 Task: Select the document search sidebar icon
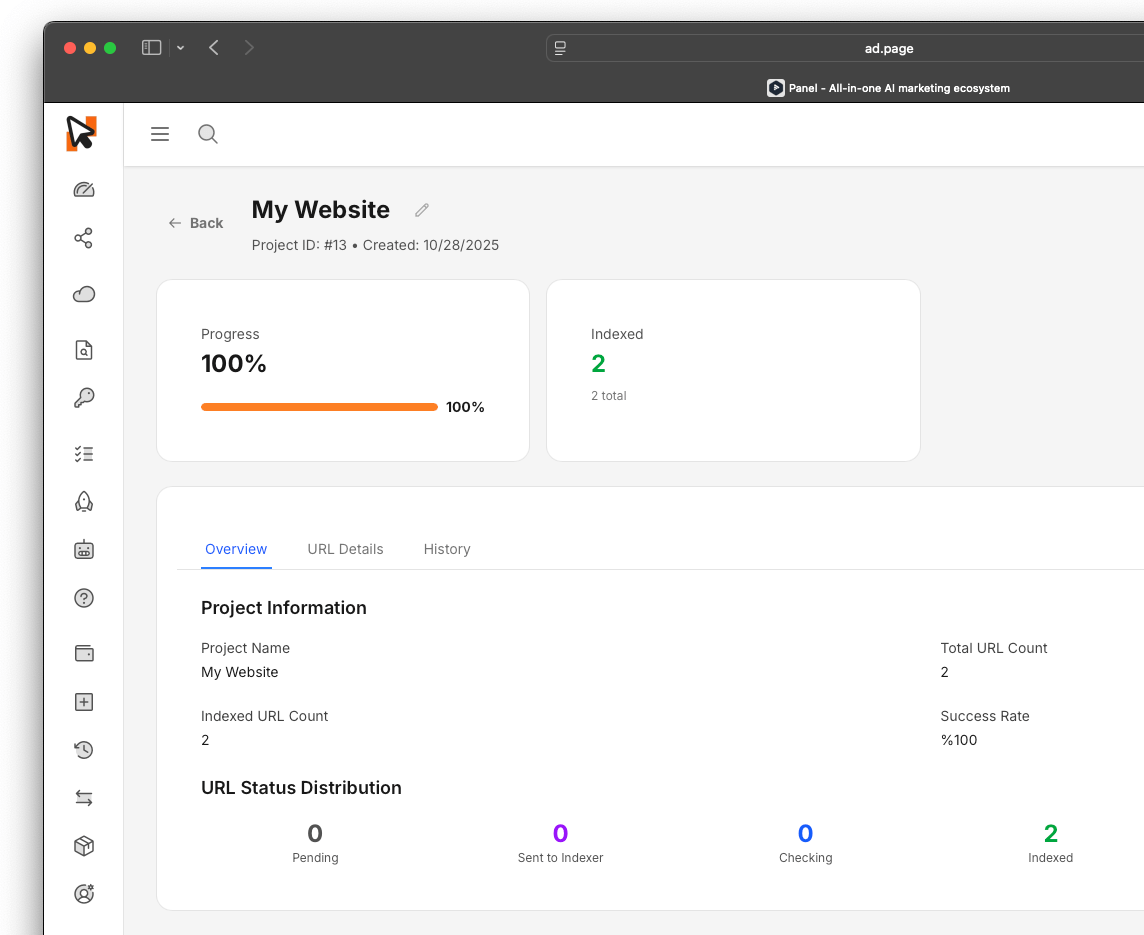(84, 350)
